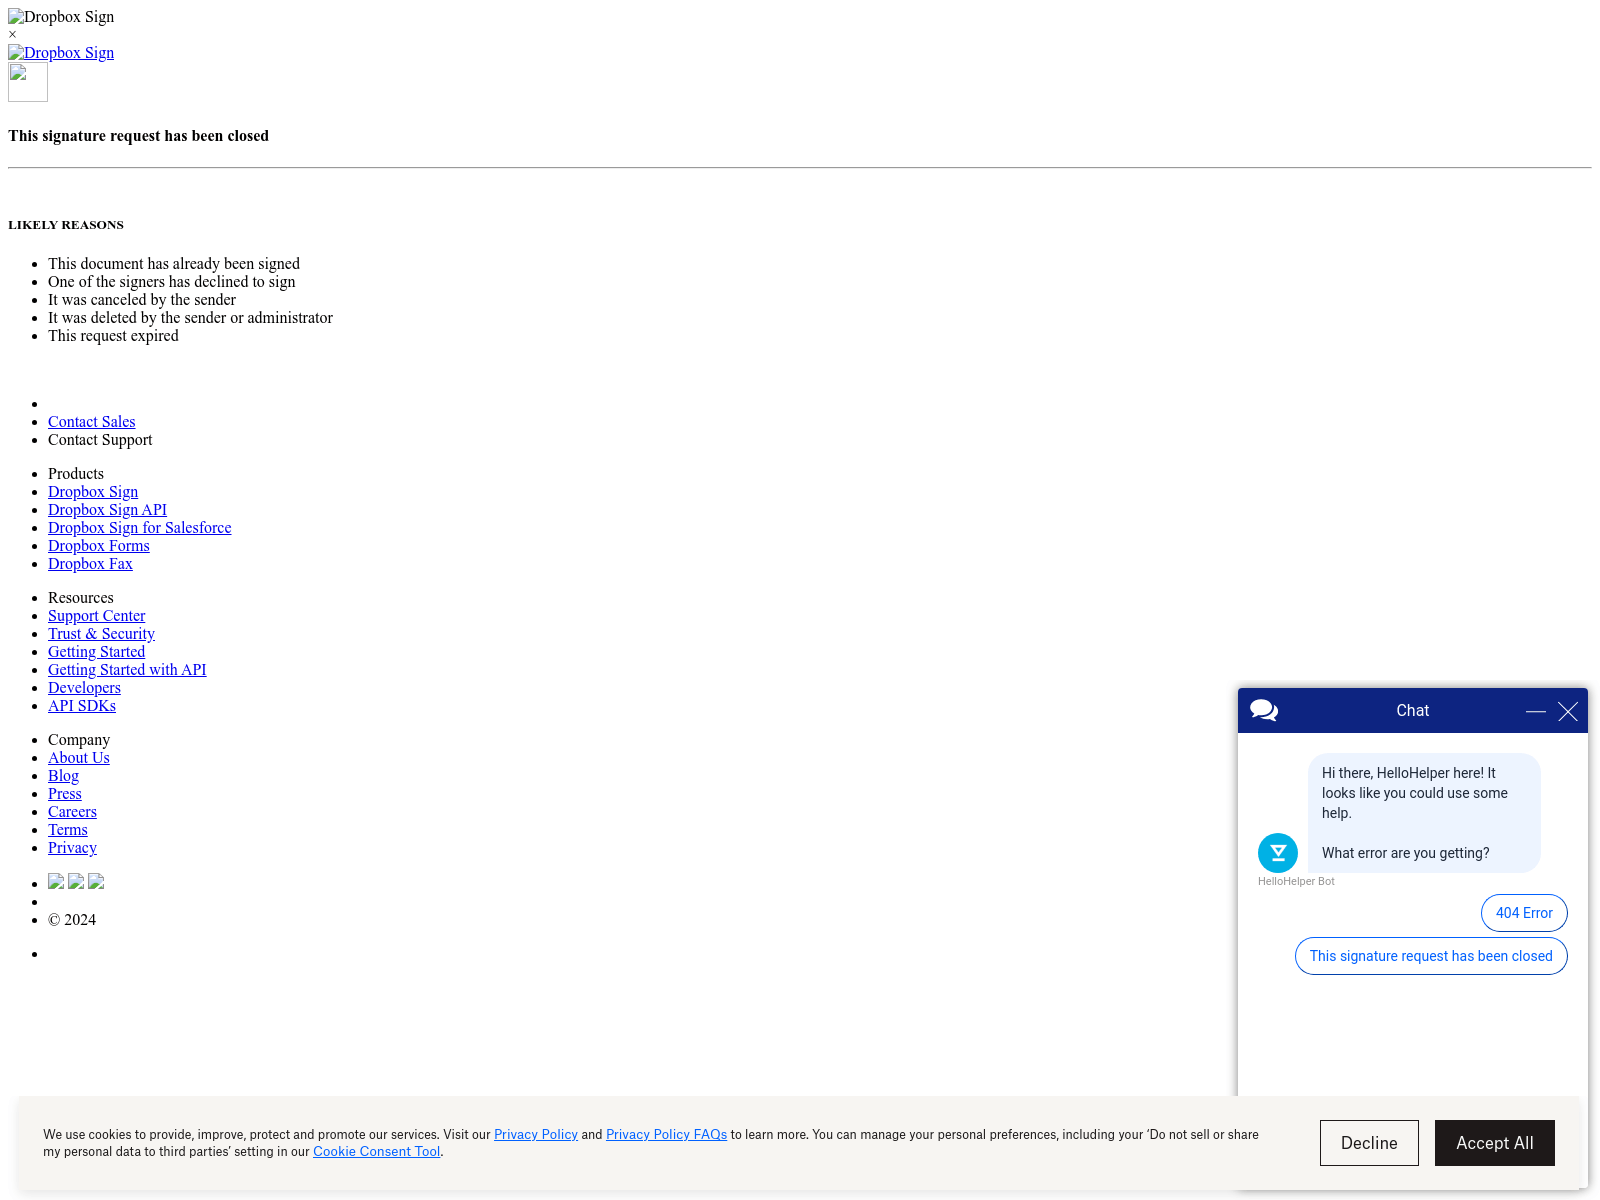The height and width of the screenshot is (1200, 1600).
Task: Visit the Developers link
Action: point(84,688)
